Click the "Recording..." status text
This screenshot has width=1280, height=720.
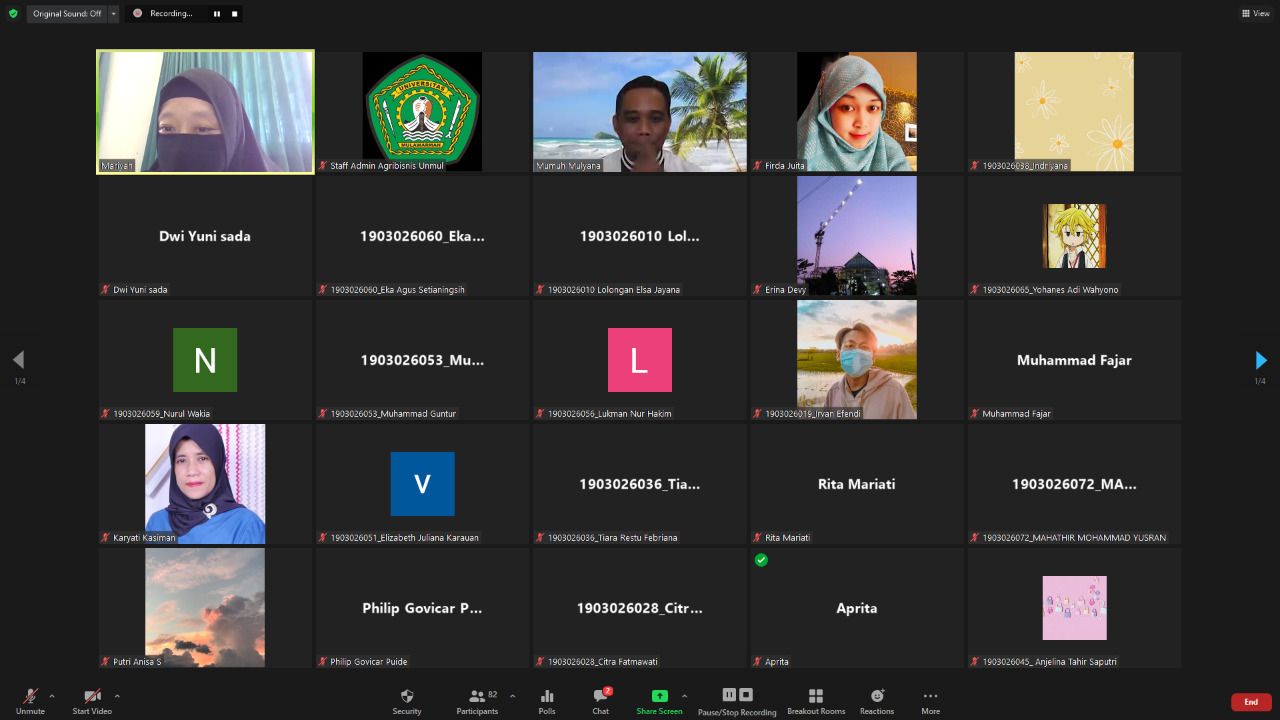[x=171, y=14]
